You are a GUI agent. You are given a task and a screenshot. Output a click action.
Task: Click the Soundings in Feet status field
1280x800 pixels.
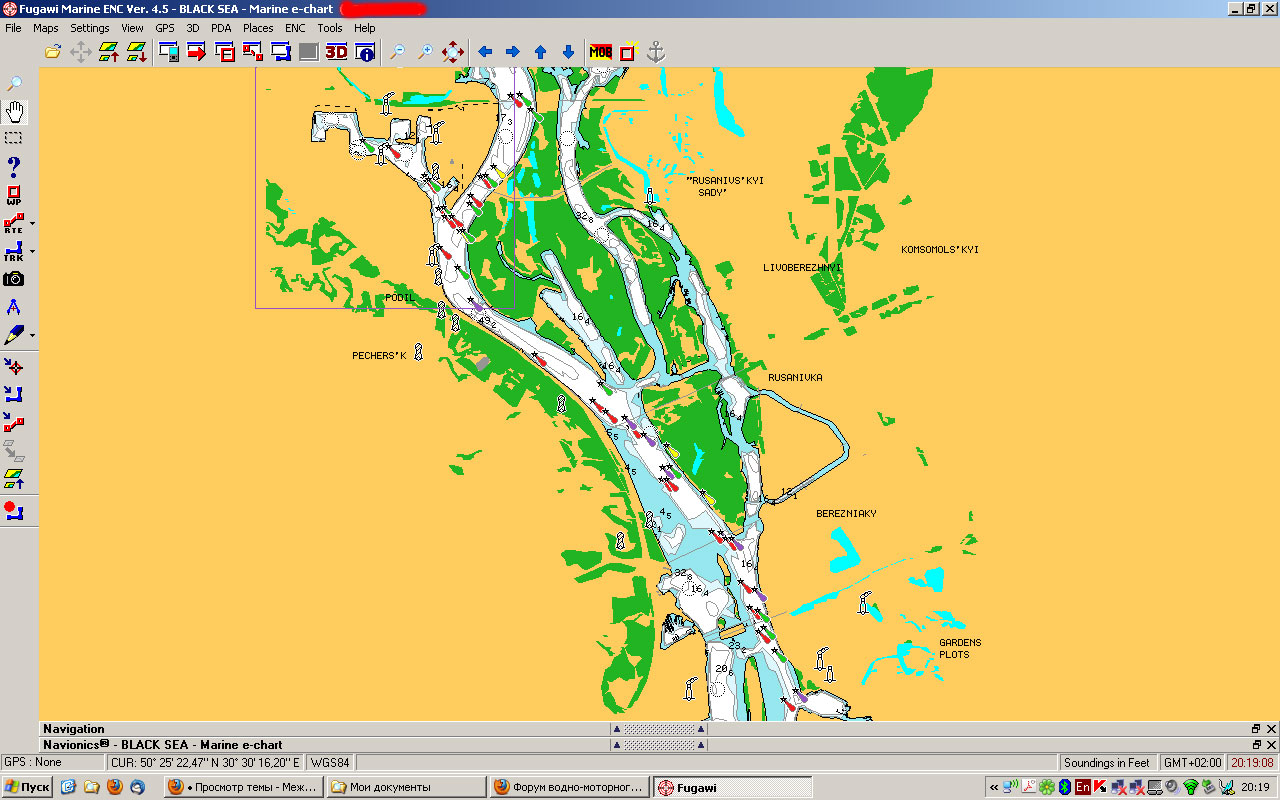coord(1106,762)
